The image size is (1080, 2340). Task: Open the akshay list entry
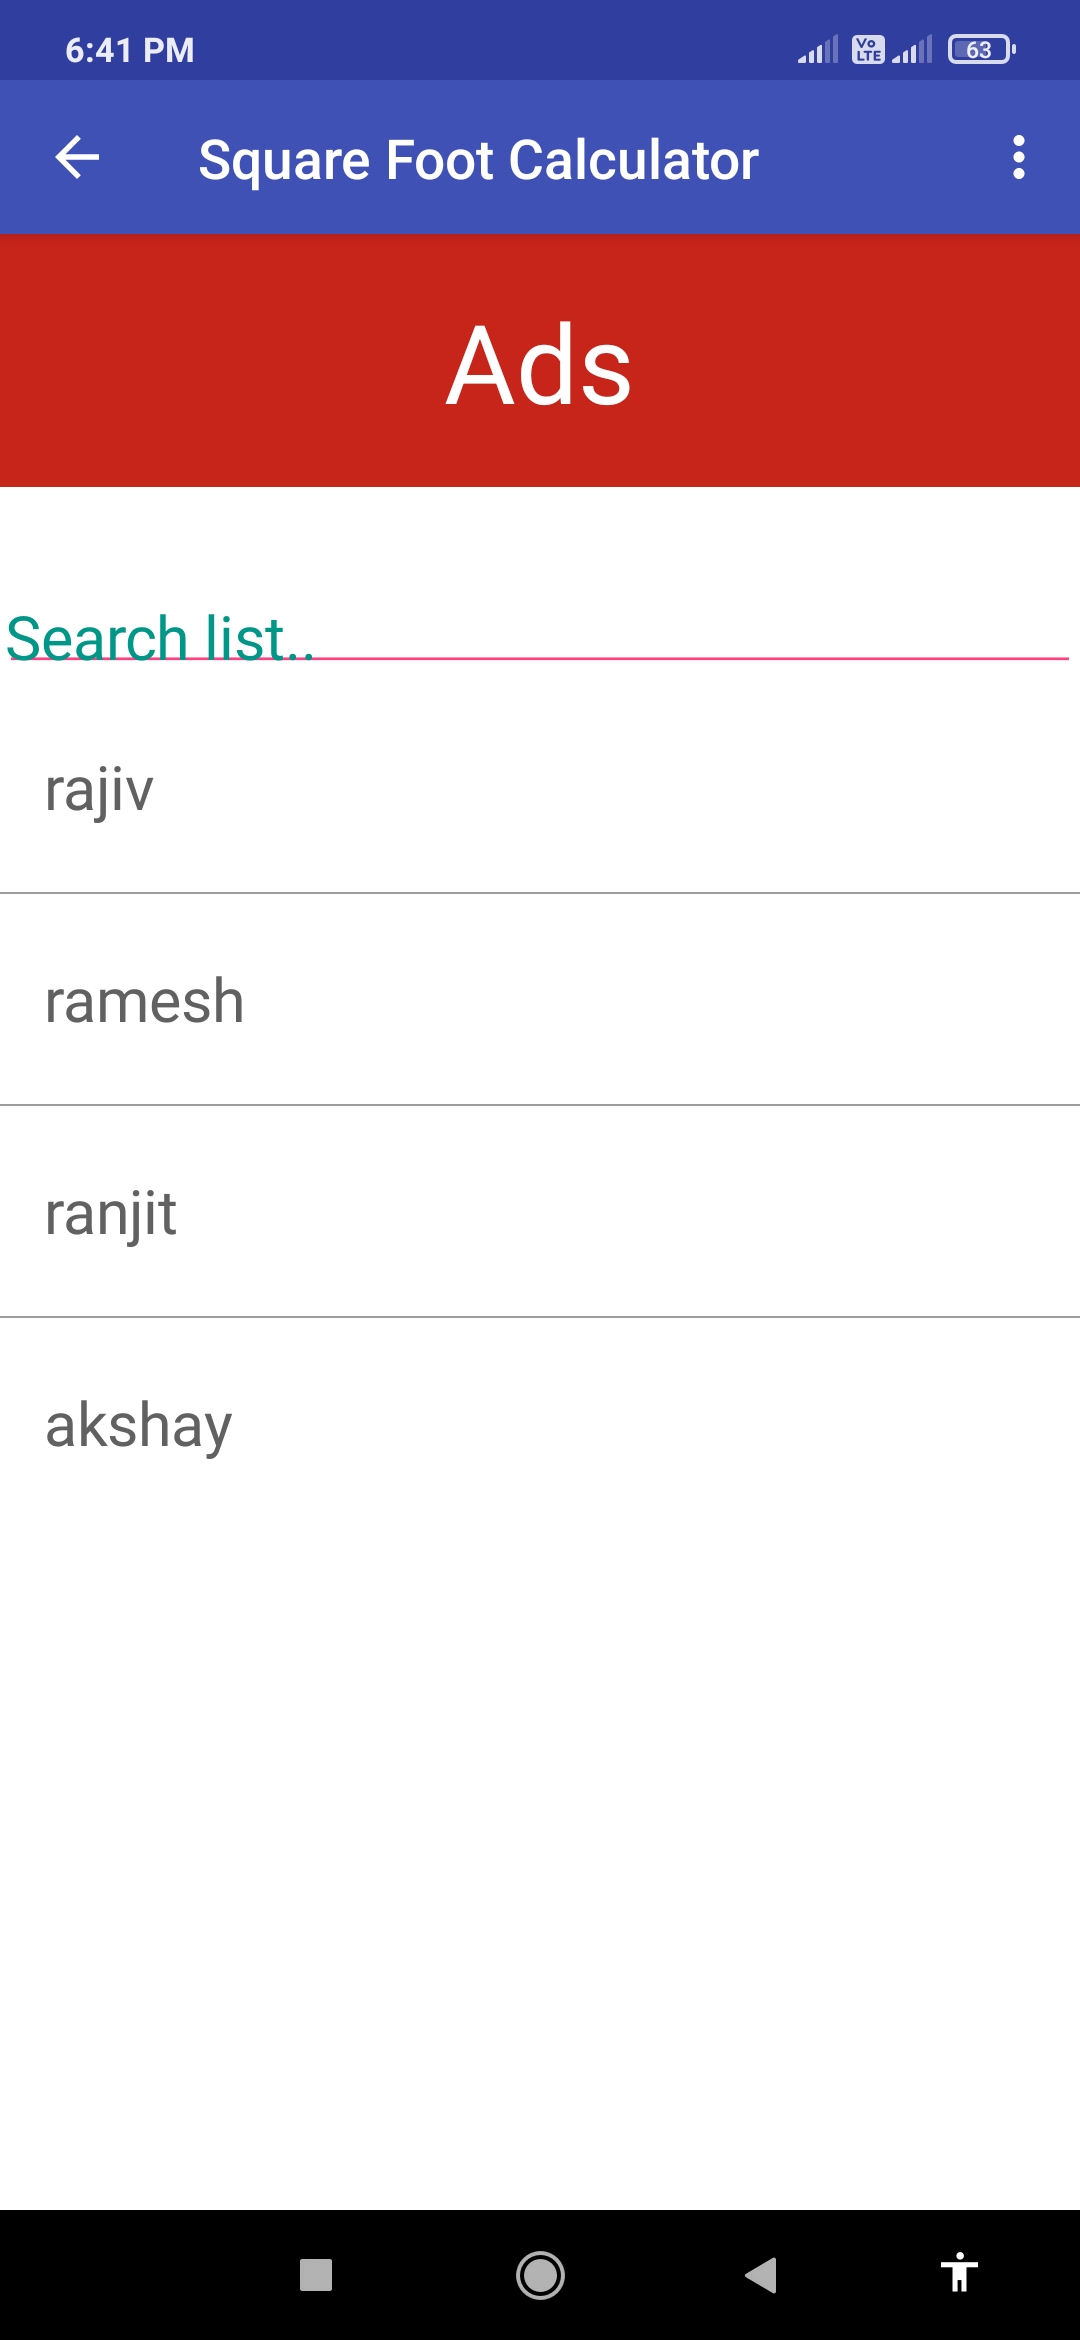tap(540, 1424)
